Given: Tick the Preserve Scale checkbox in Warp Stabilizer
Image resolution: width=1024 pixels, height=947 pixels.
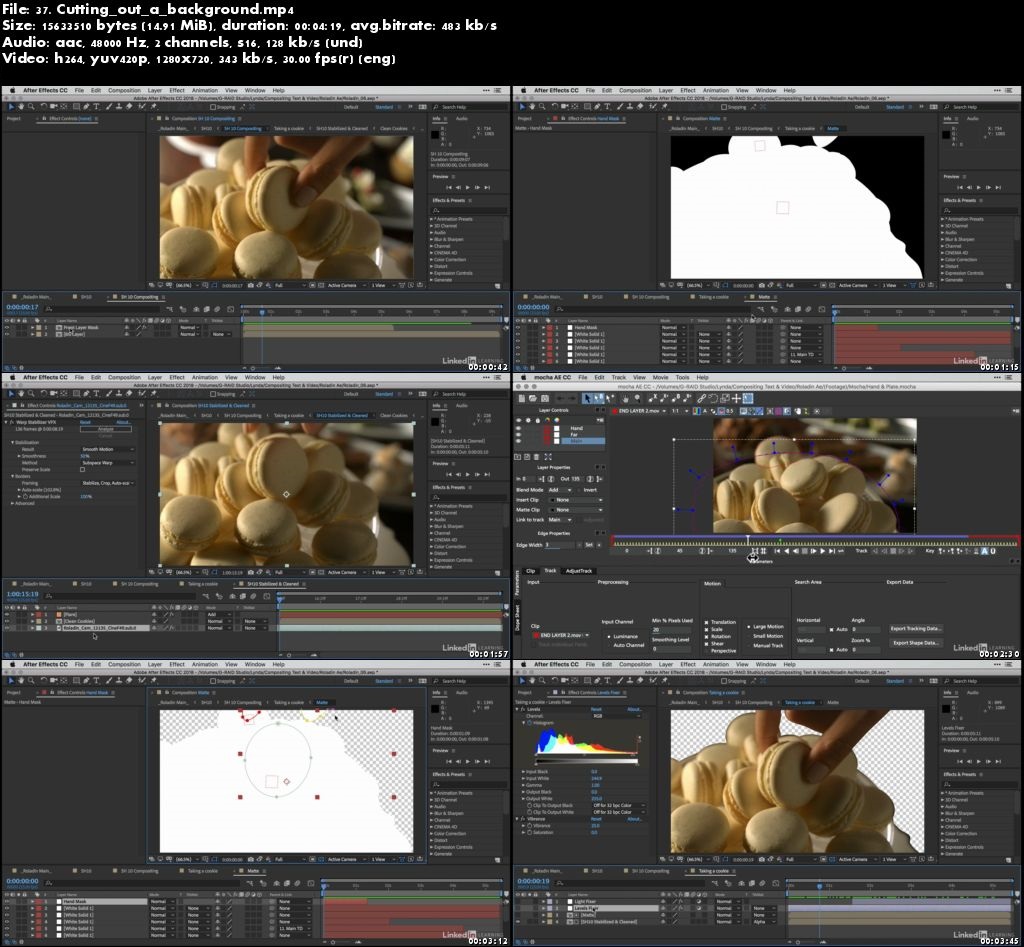Looking at the screenshot, I should (x=83, y=469).
